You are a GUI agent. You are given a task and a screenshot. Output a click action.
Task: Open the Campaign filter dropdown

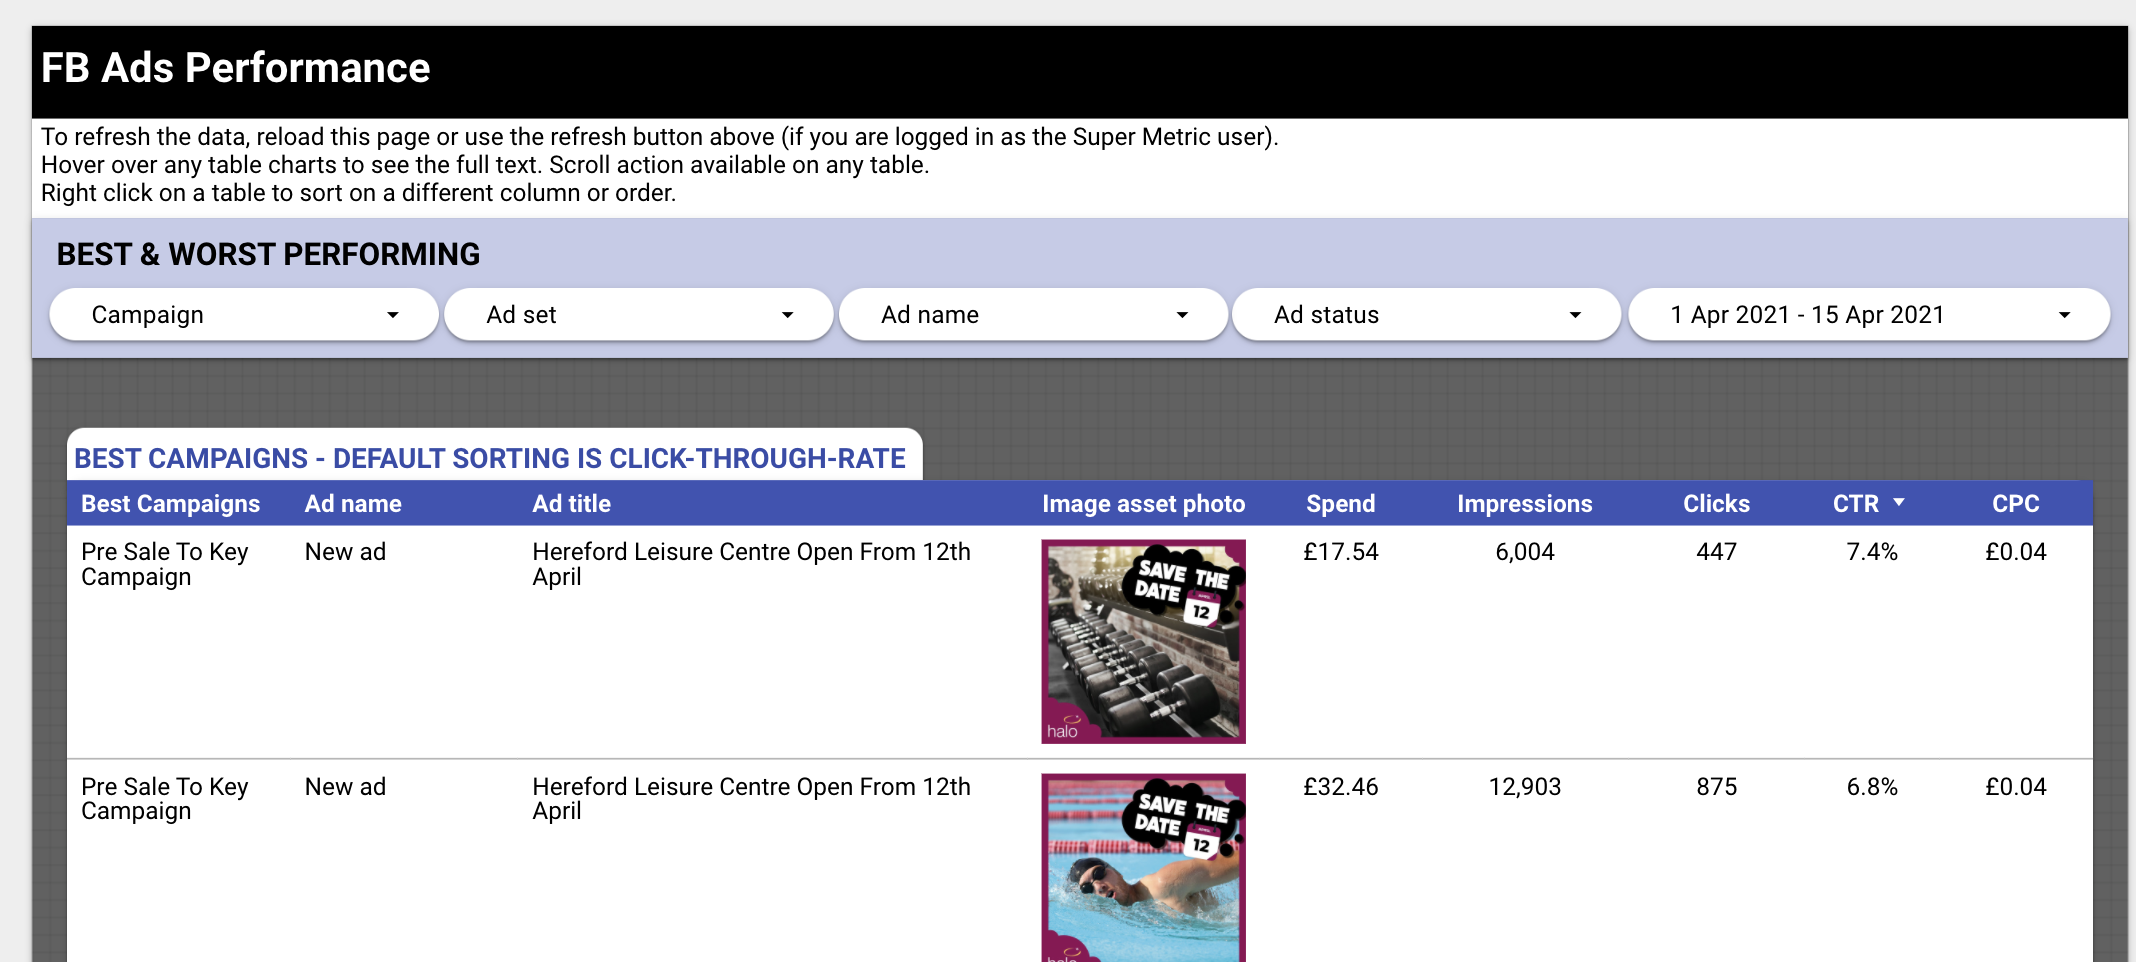pos(242,314)
